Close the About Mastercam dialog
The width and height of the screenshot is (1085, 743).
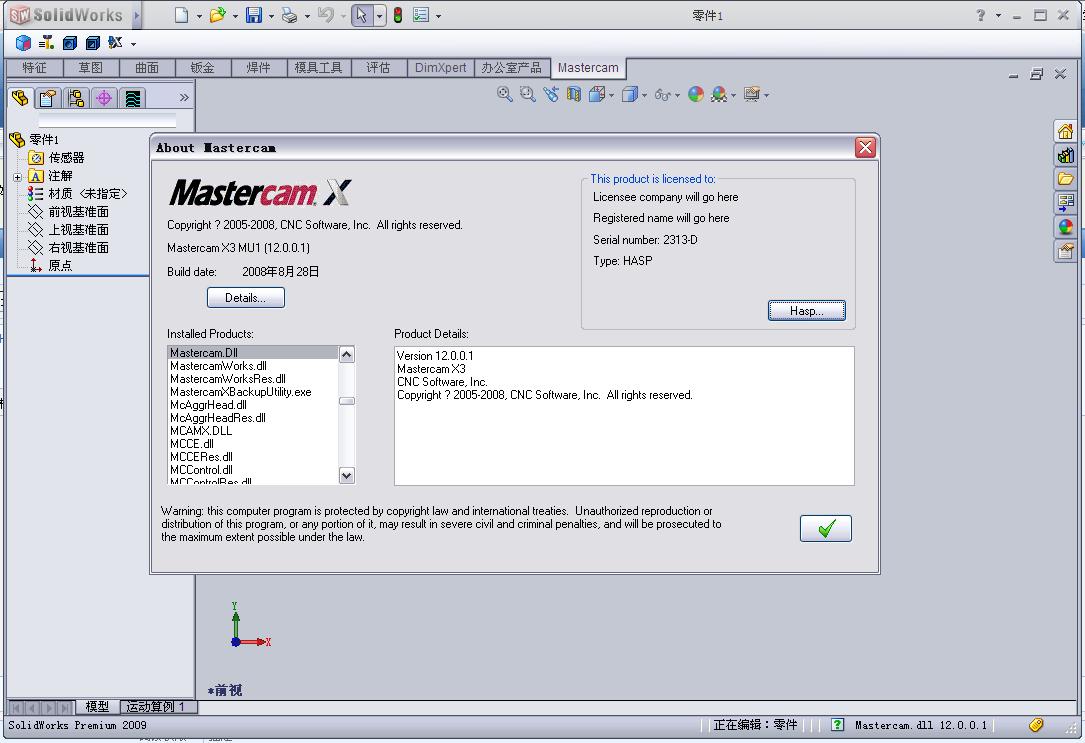click(865, 147)
